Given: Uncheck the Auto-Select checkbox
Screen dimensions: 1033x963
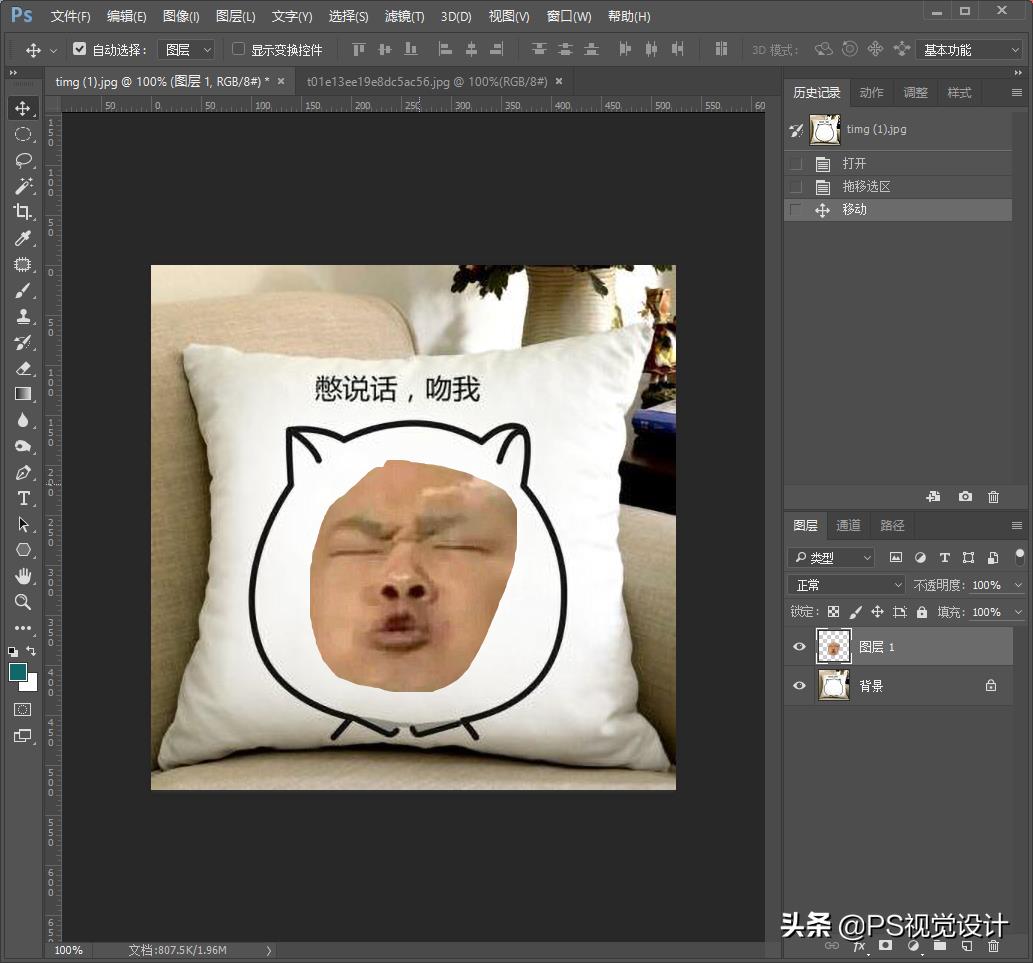Looking at the screenshot, I should coord(80,49).
